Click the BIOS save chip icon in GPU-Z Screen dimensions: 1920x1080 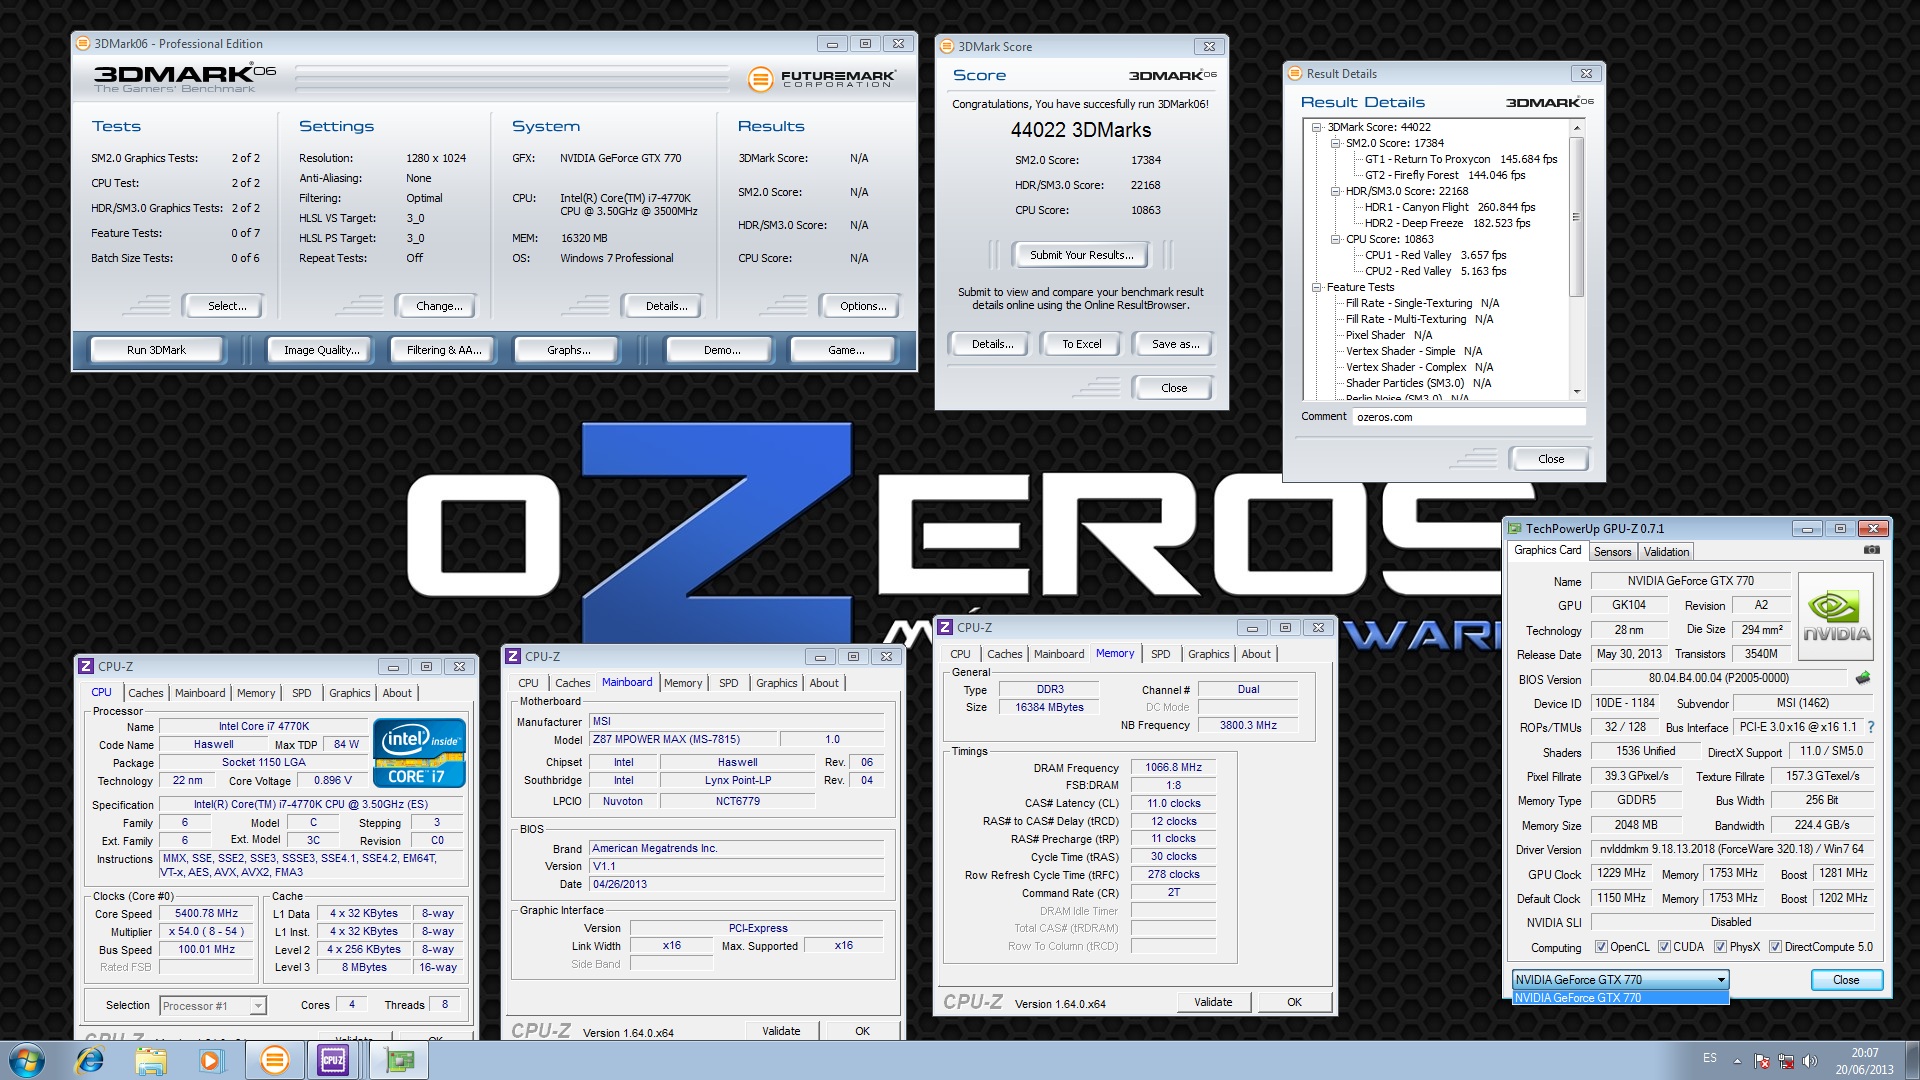(x=1863, y=678)
